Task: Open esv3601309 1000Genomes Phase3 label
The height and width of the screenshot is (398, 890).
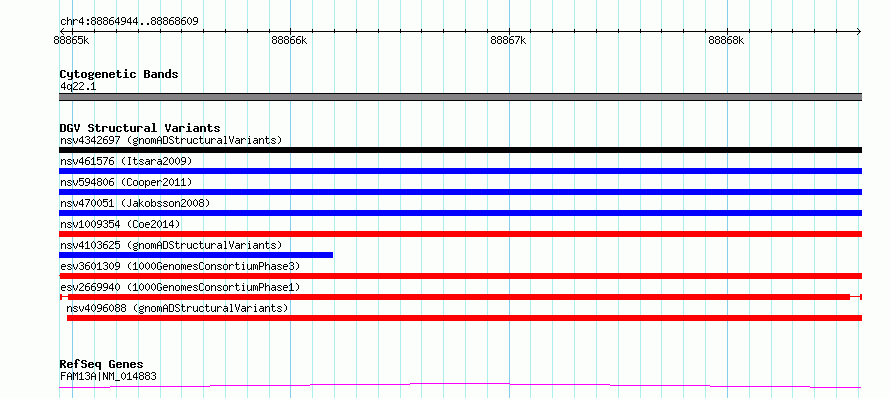Action: point(180,266)
